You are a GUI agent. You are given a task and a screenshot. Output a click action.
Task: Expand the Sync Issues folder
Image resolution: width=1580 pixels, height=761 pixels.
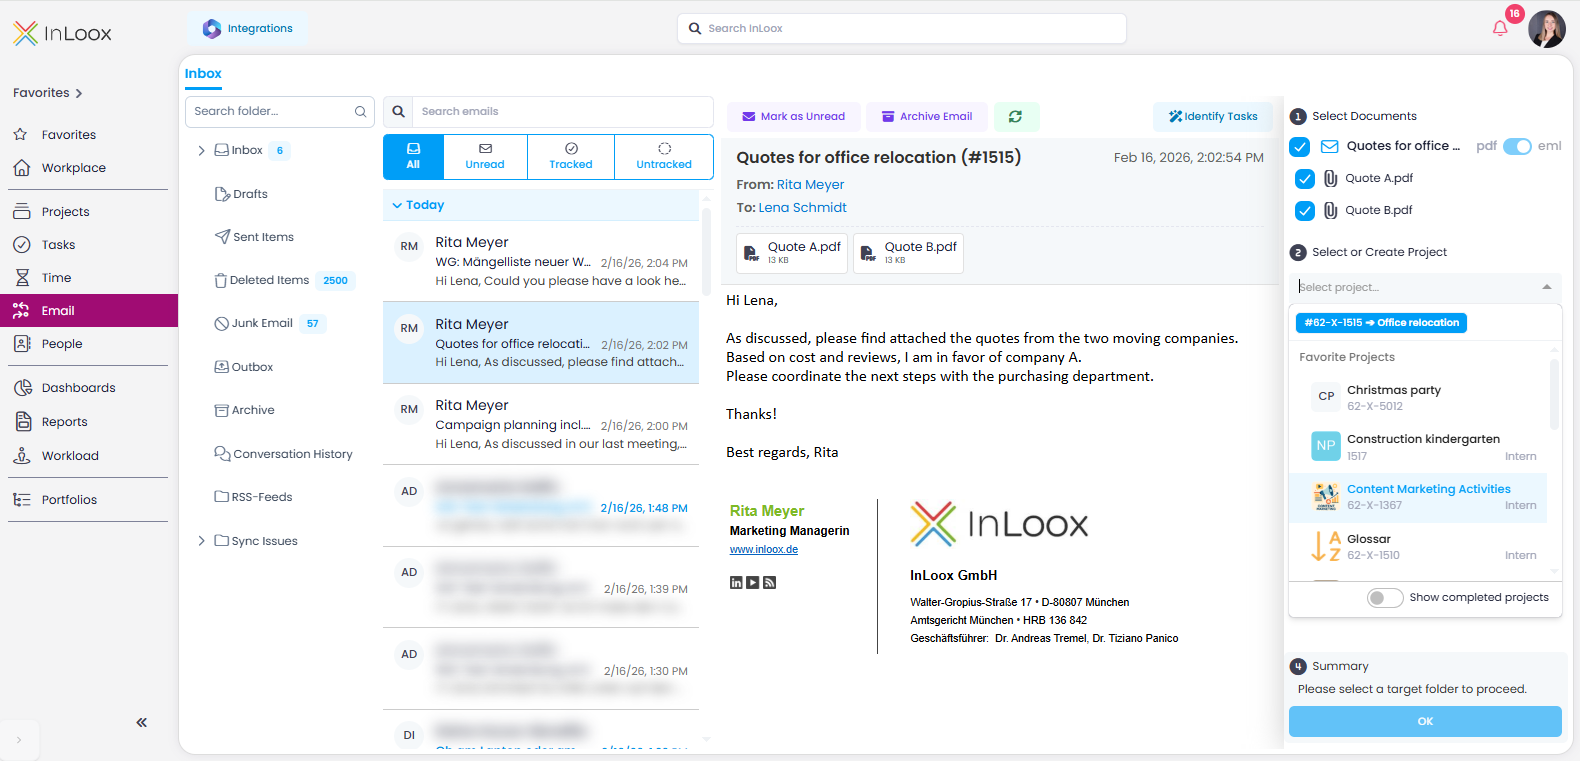tap(201, 541)
